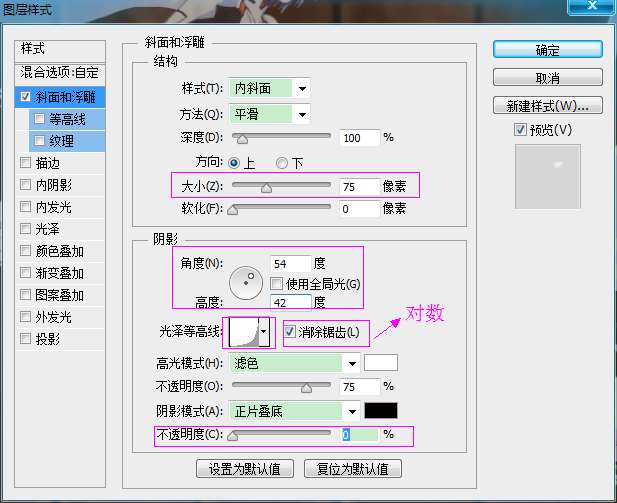This screenshot has width=617, height=503.
Task: Uncheck the 消除锯齿 anti-alias checkbox
Action: (290, 331)
